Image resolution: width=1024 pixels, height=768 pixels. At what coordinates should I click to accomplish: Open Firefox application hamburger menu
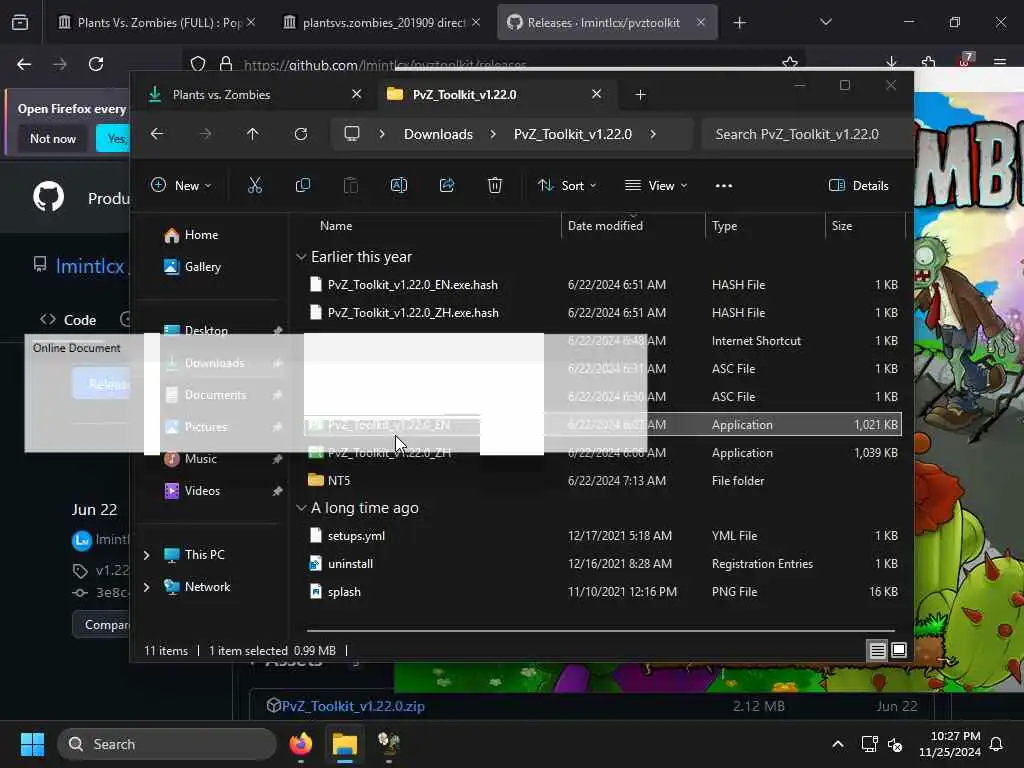(1000, 63)
